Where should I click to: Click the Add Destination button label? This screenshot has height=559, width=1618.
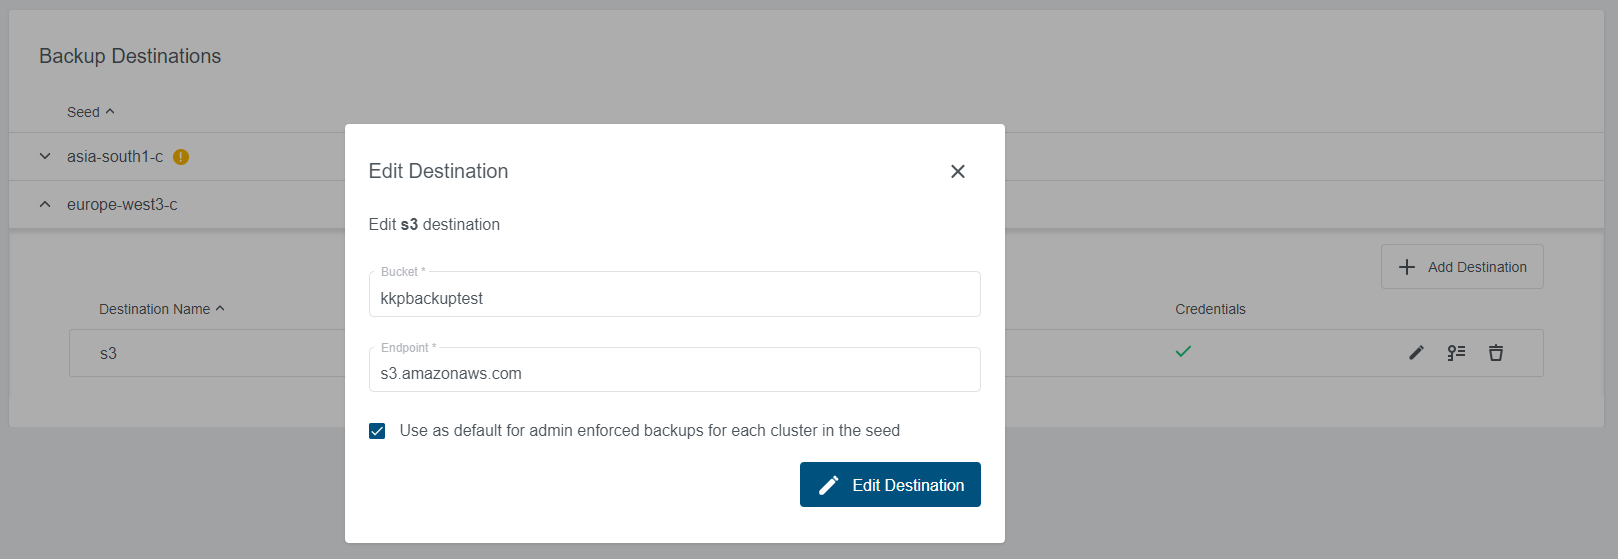(1477, 267)
